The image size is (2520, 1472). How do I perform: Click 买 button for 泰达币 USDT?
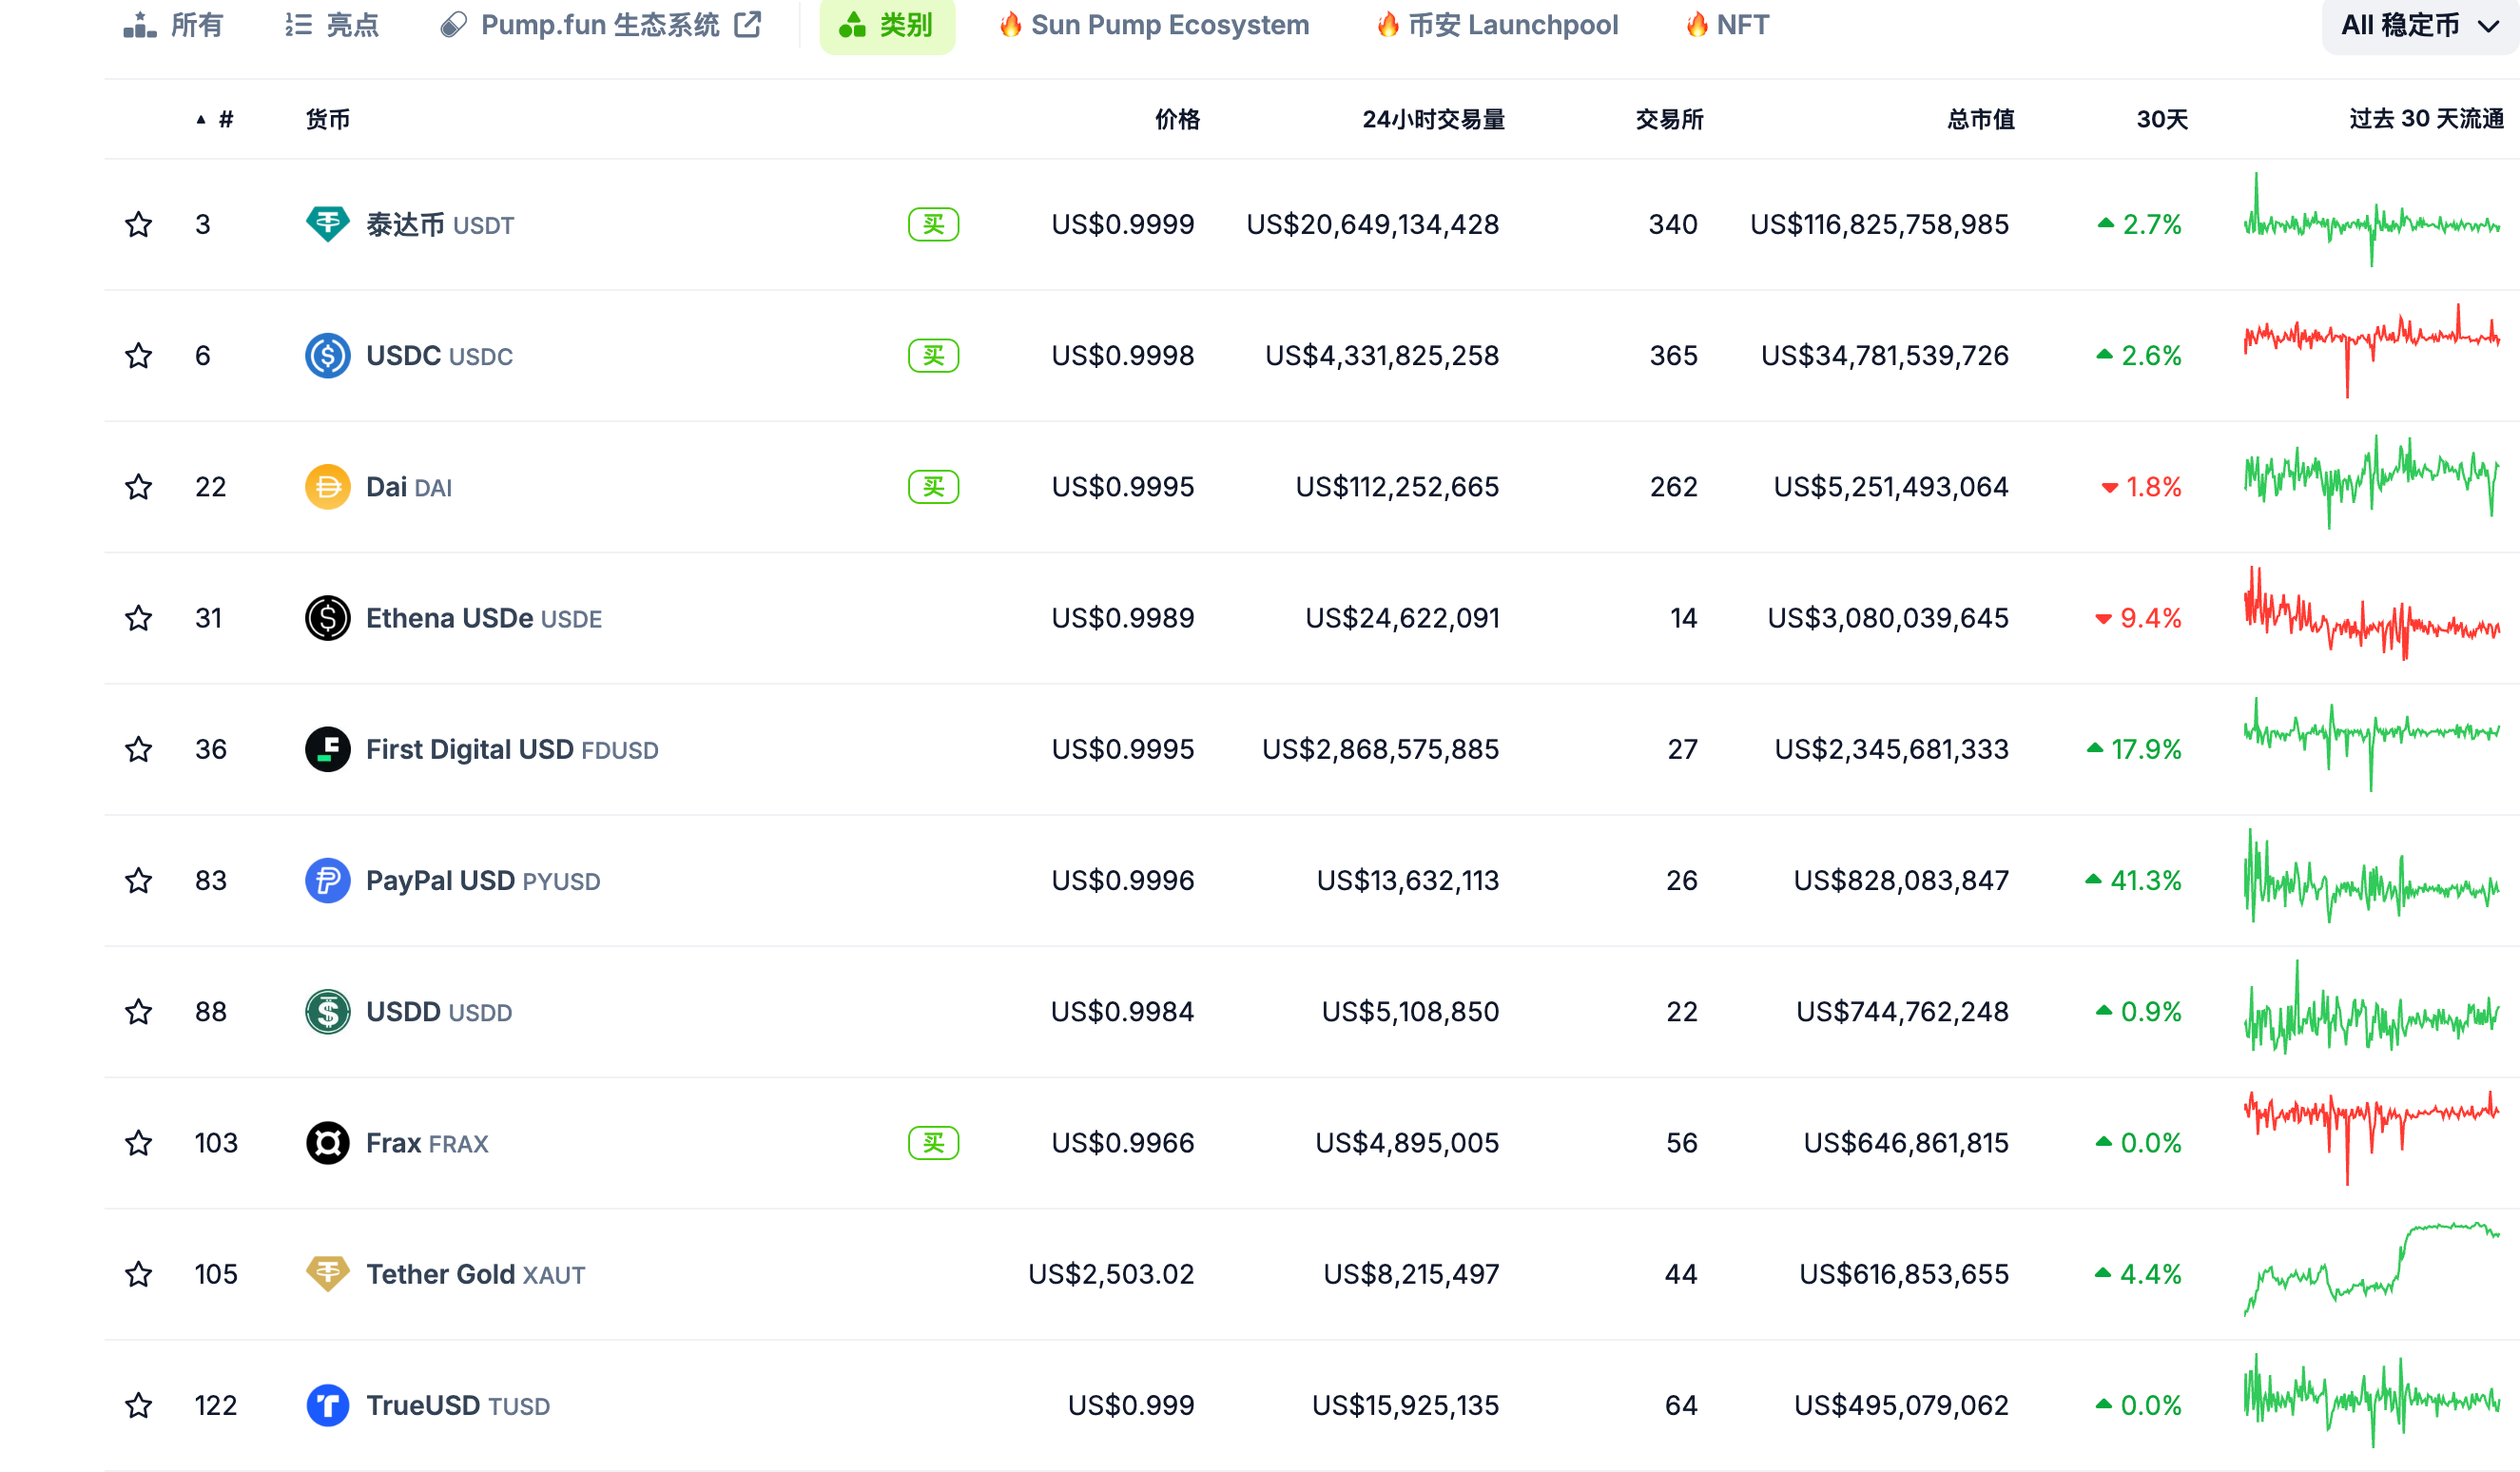(933, 225)
